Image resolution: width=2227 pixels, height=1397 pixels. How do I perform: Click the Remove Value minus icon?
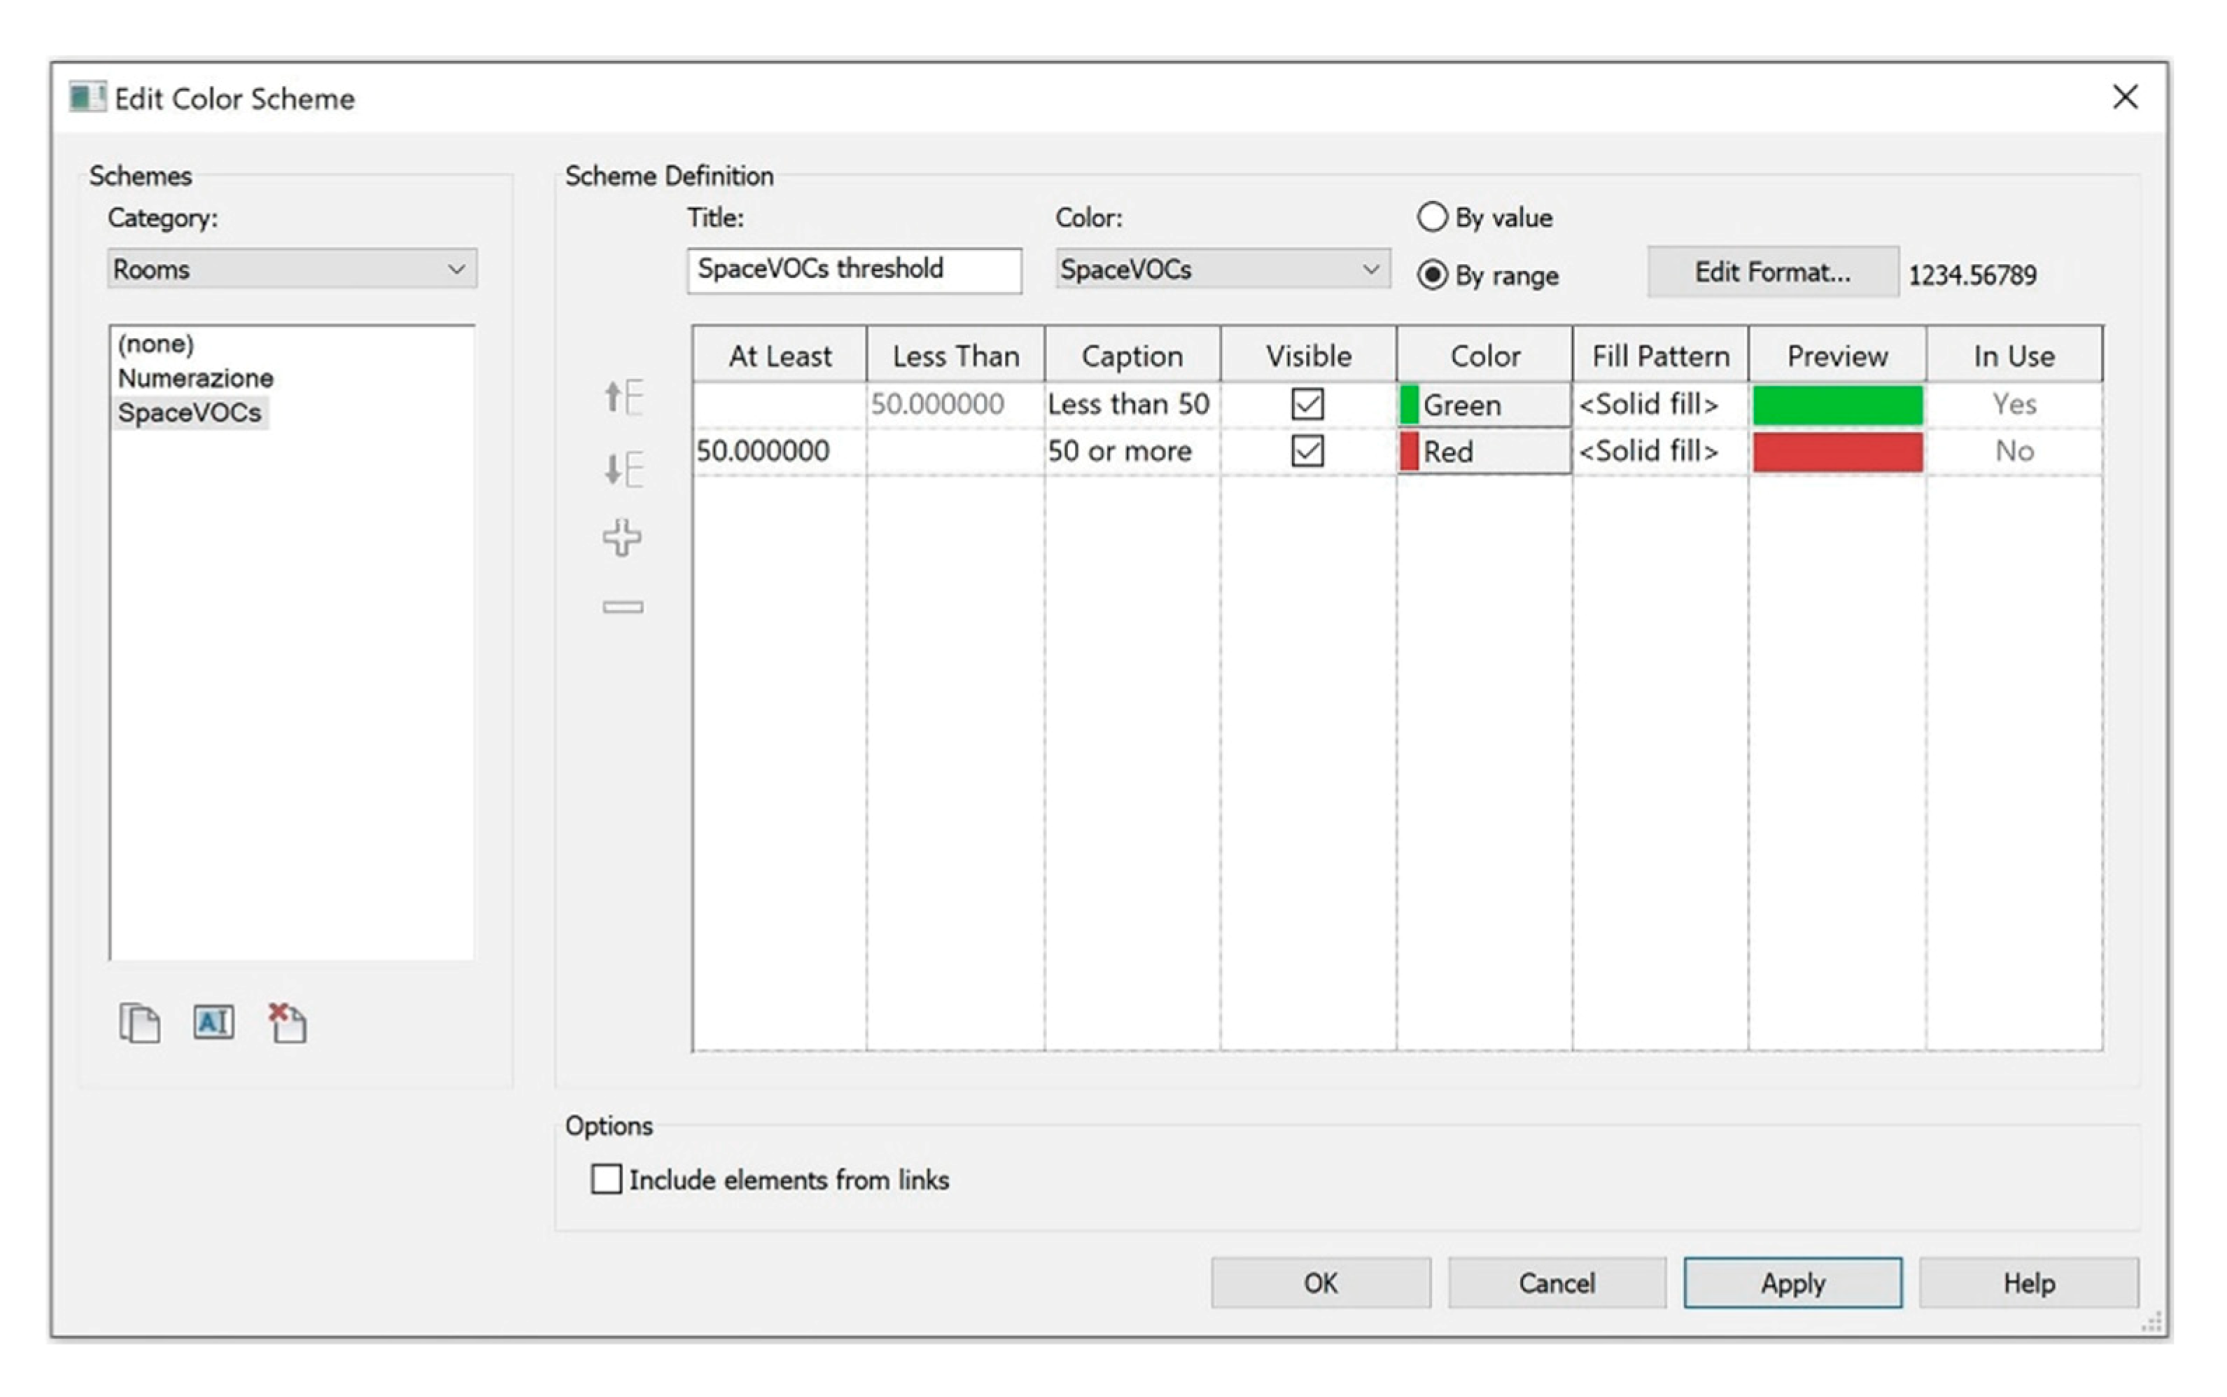coord(622,607)
